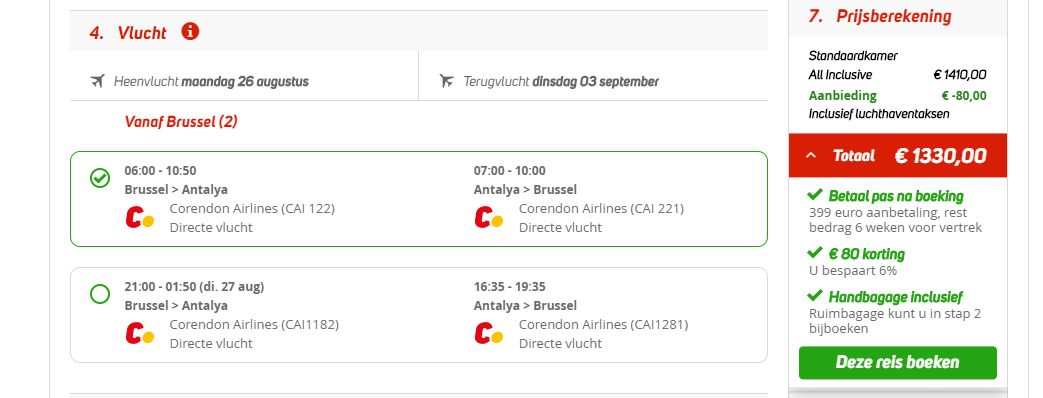Click the Vanaf Brussel (2) heading
Image resolution: width=1043 pixels, height=398 pixels.
(x=181, y=122)
